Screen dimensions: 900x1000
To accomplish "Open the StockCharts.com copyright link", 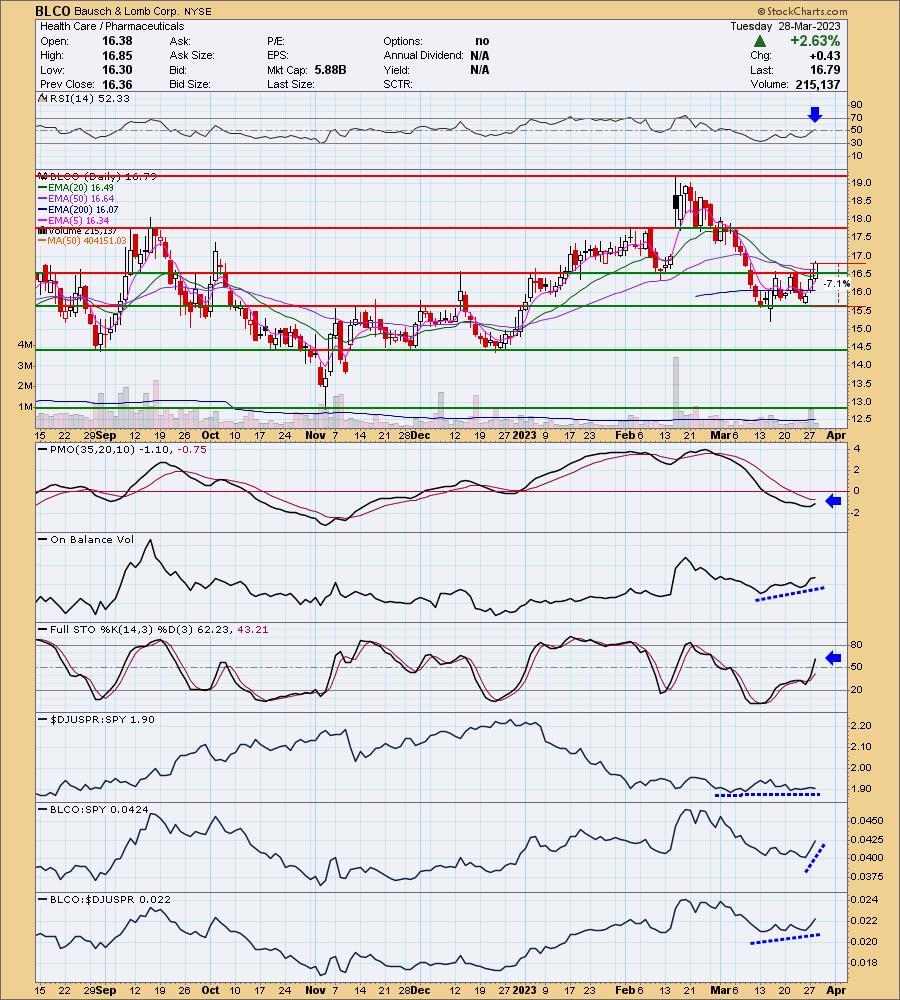I will [x=802, y=11].
